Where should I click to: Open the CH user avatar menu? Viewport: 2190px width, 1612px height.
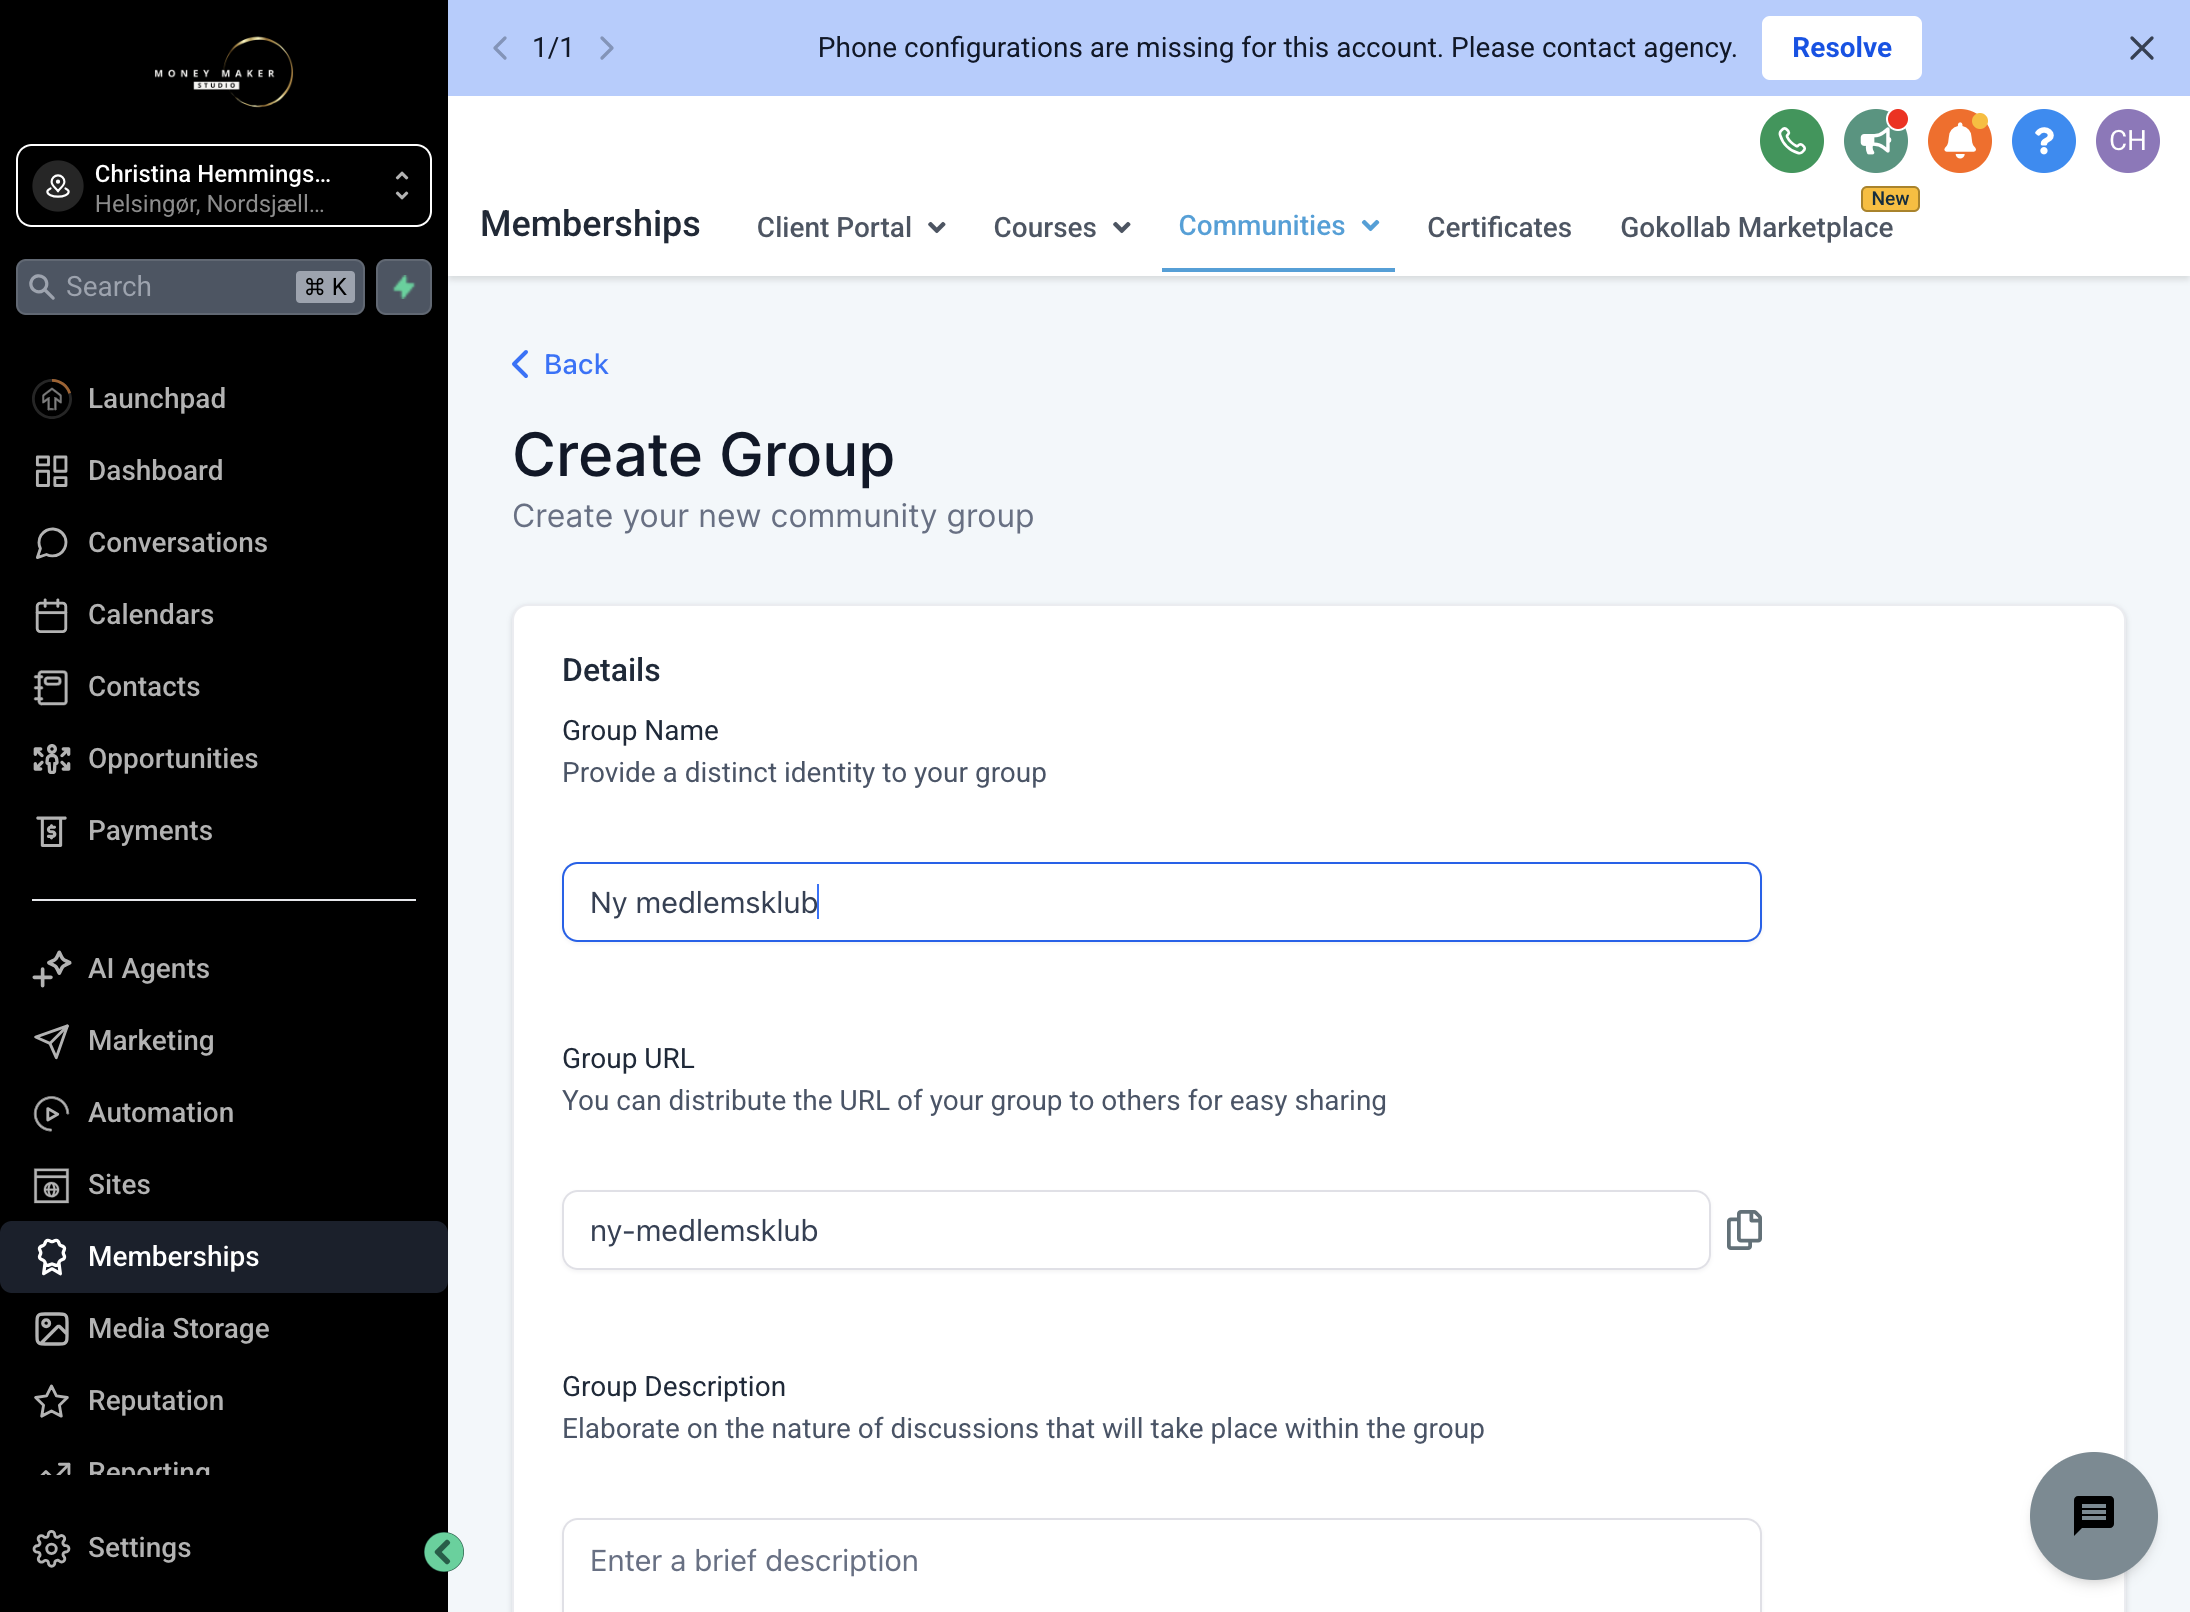pyautogui.click(x=2127, y=141)
